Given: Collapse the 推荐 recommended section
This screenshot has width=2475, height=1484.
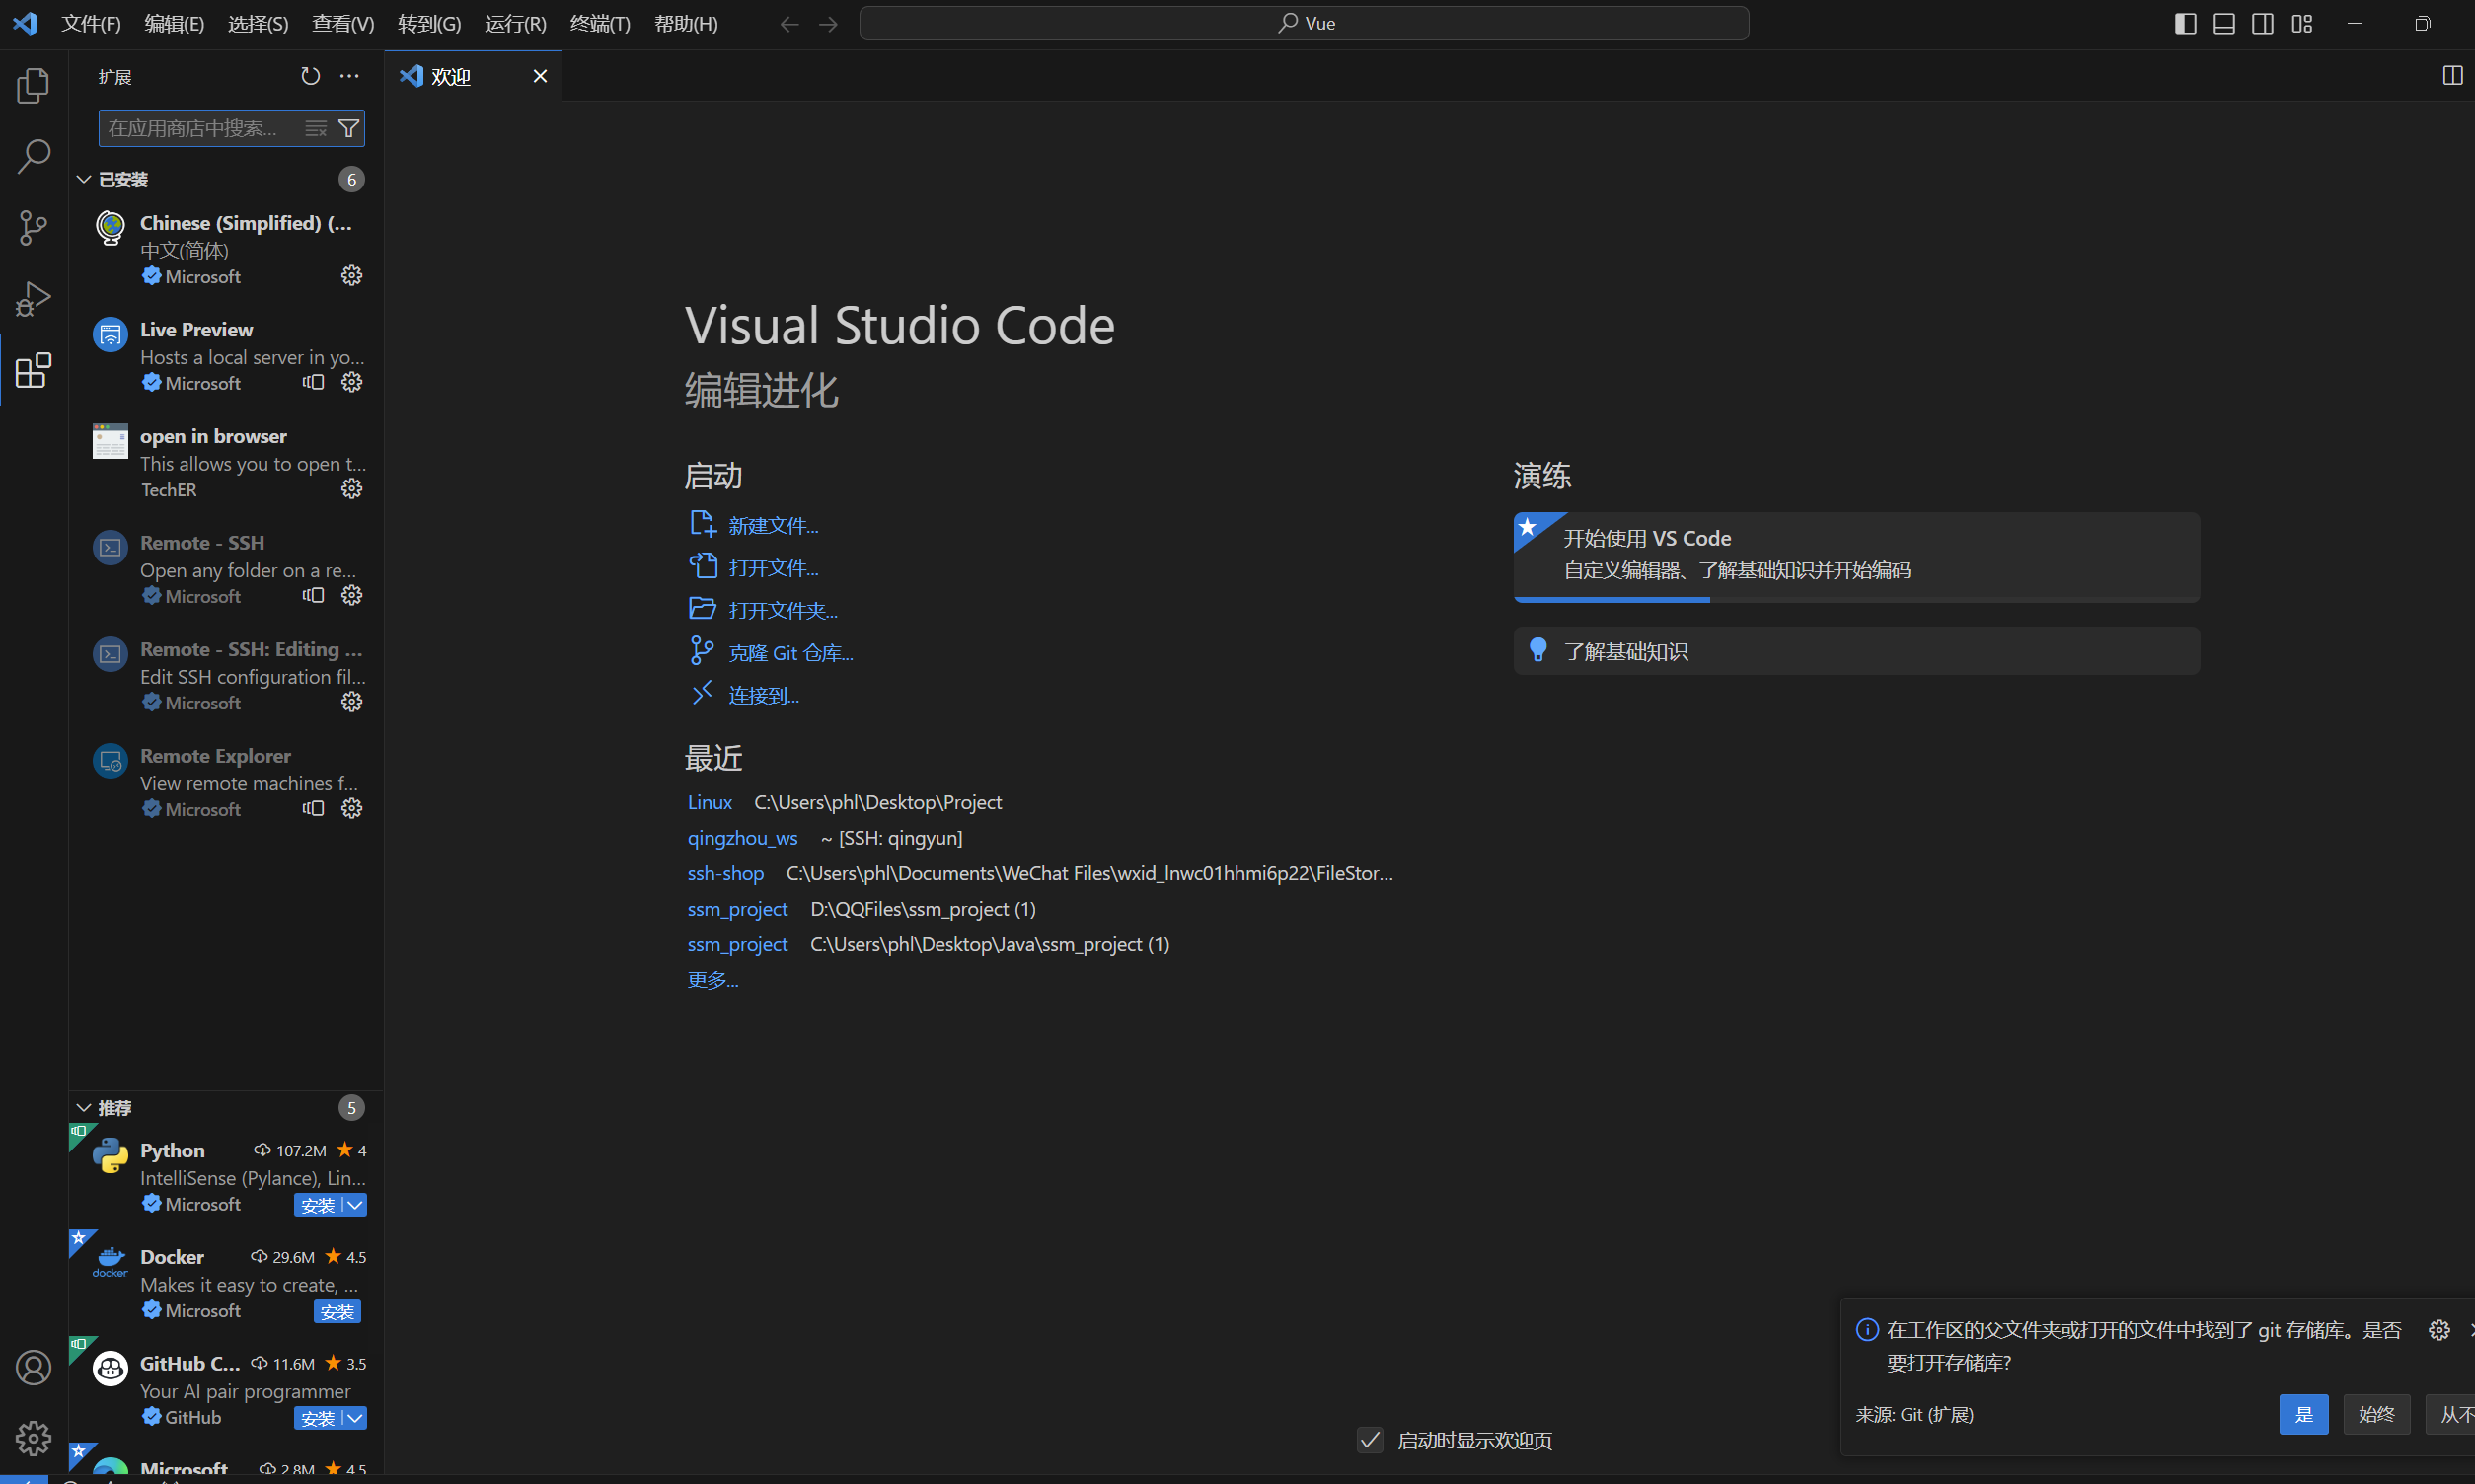Looking at the screenshot, I should pyautogui.click(x=84, y=1108).
